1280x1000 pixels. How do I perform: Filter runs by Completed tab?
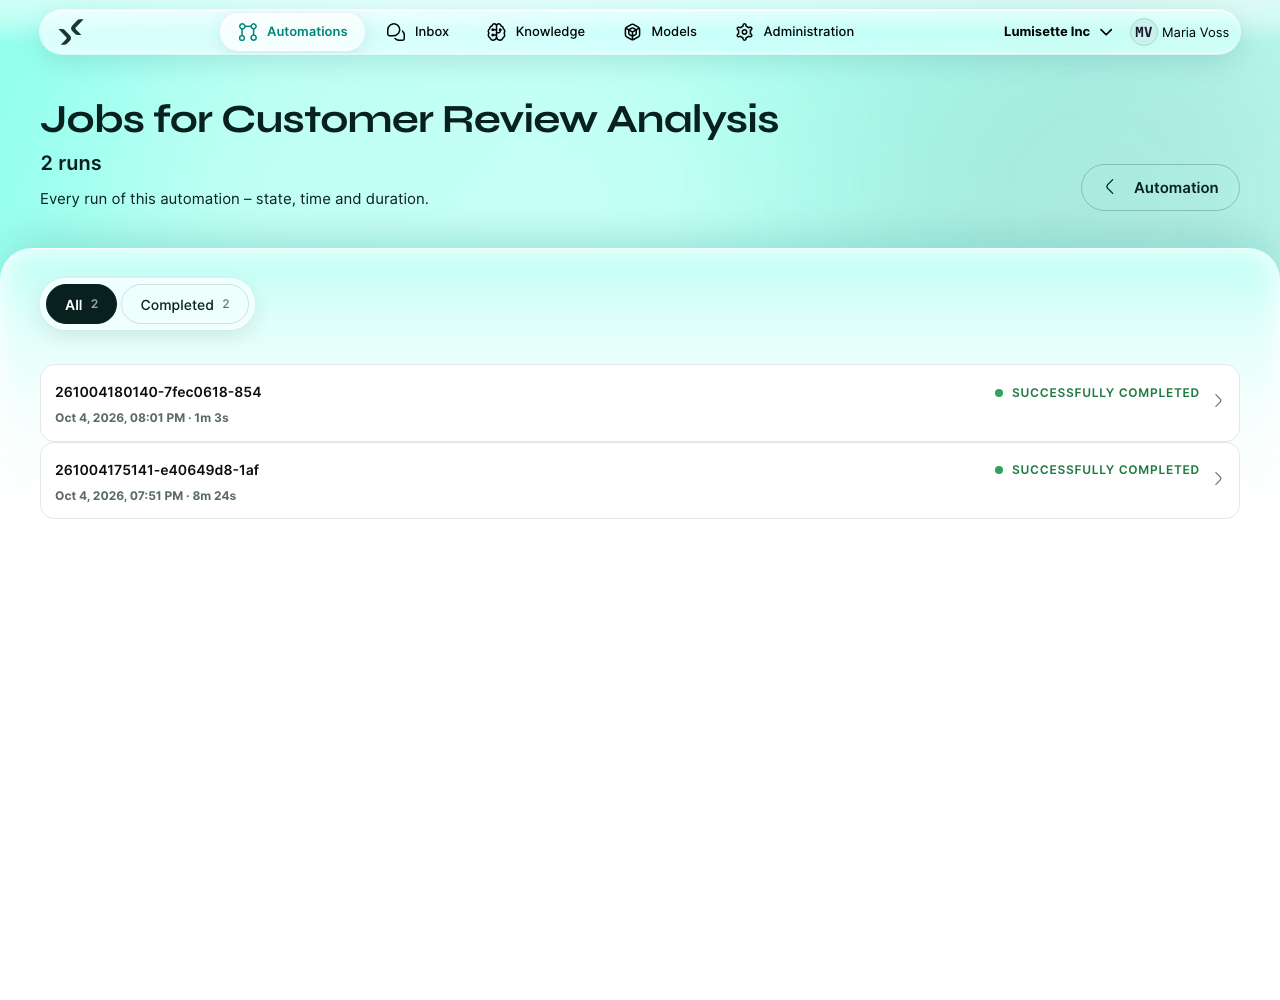(185, 304)
